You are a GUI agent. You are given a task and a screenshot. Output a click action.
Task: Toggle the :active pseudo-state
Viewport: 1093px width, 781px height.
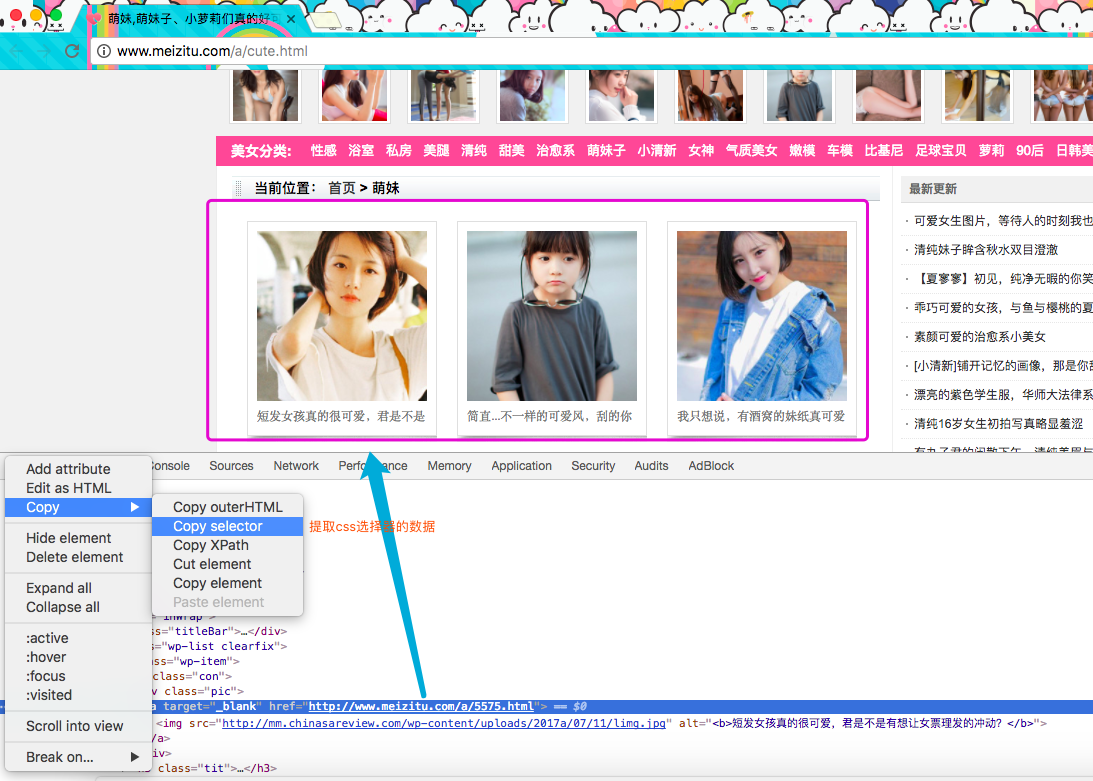47,638
